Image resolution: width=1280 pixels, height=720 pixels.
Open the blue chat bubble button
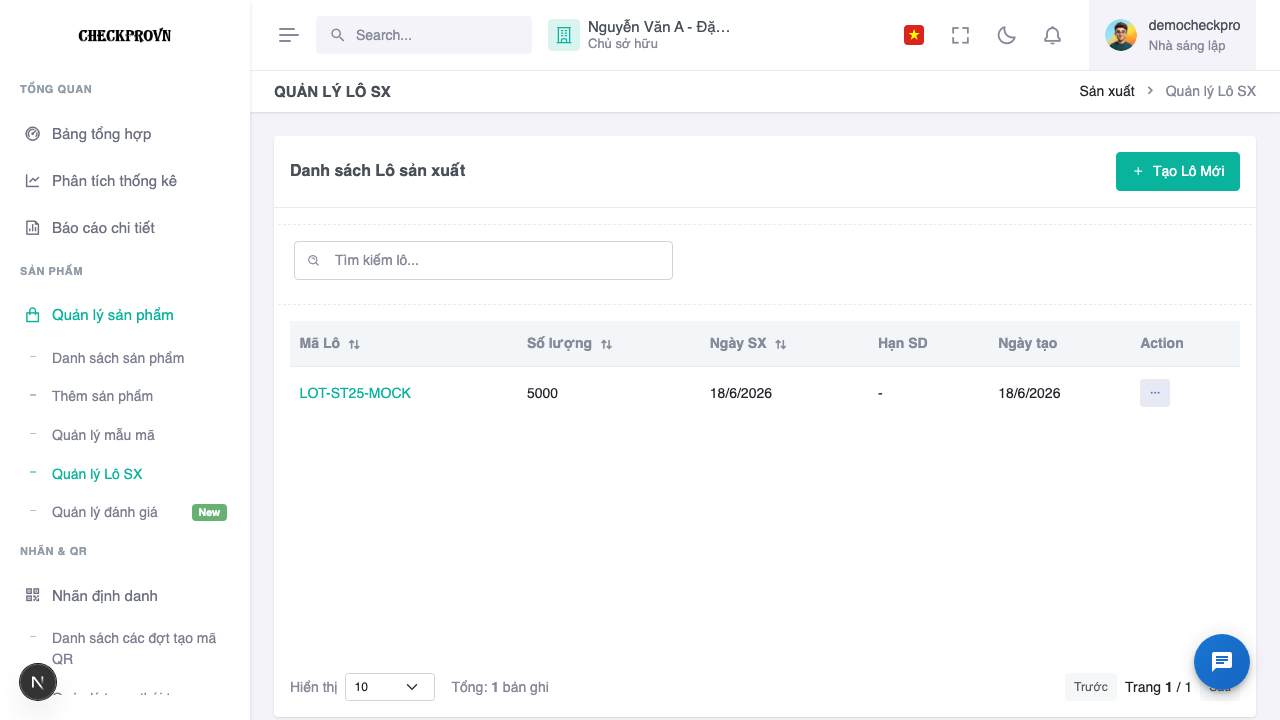tap(1222, 662)
